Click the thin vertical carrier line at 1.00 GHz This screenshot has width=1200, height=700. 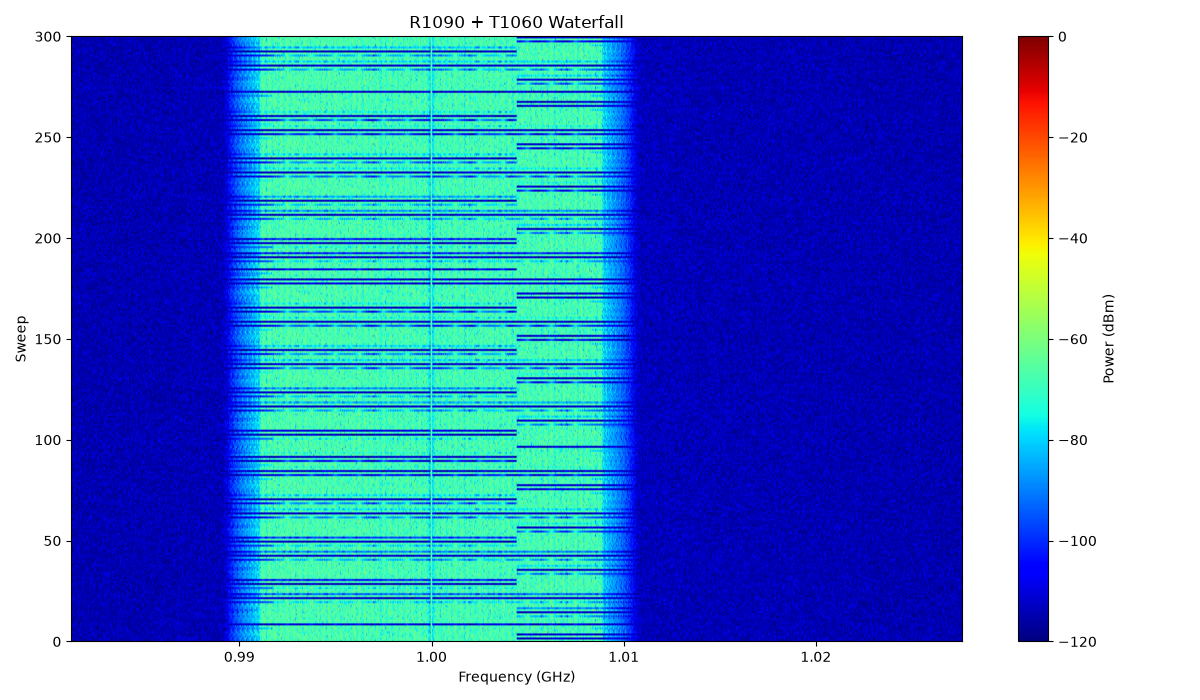[431, 339]
